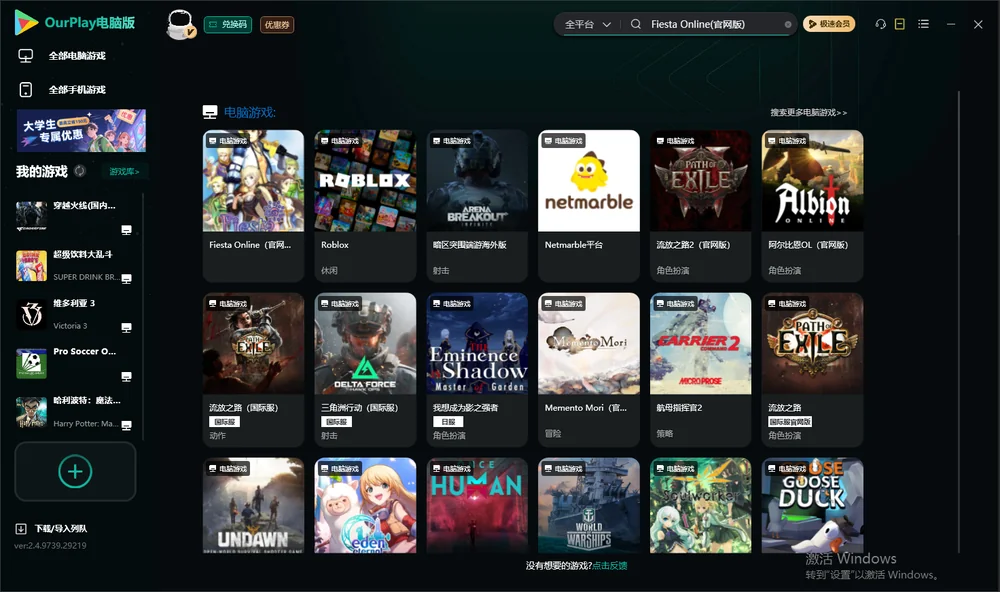Click the add game plus icon
Viewport: 1000px width, 592px height.
pos(75,471)
